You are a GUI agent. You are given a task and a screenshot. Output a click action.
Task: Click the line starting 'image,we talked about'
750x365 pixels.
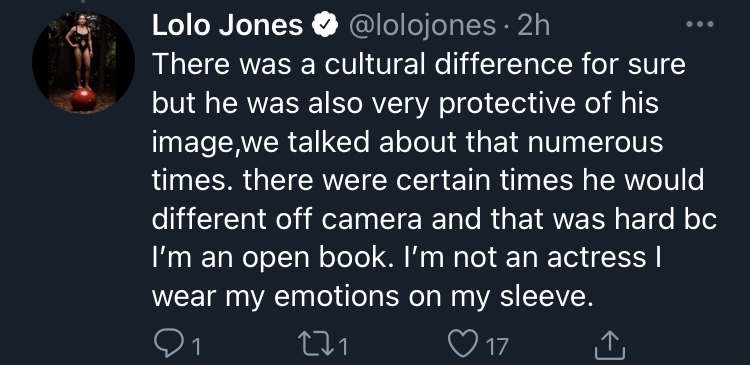pos(408,142)
